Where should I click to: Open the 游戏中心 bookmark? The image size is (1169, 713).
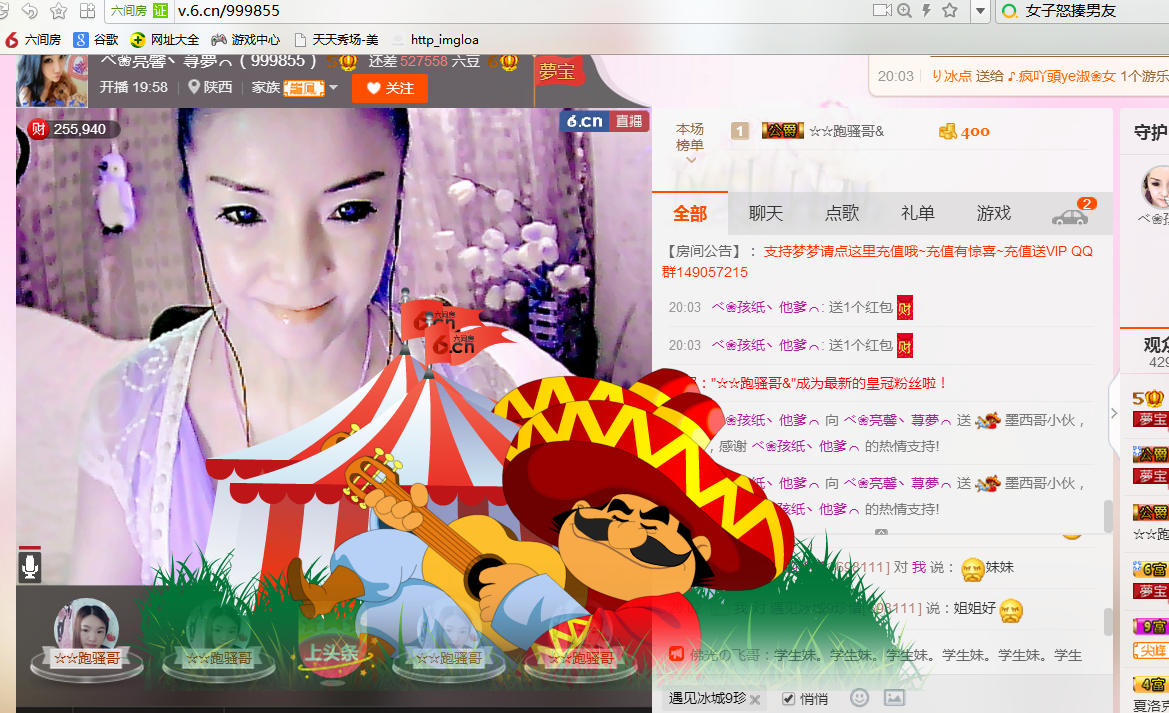[246, 40]
